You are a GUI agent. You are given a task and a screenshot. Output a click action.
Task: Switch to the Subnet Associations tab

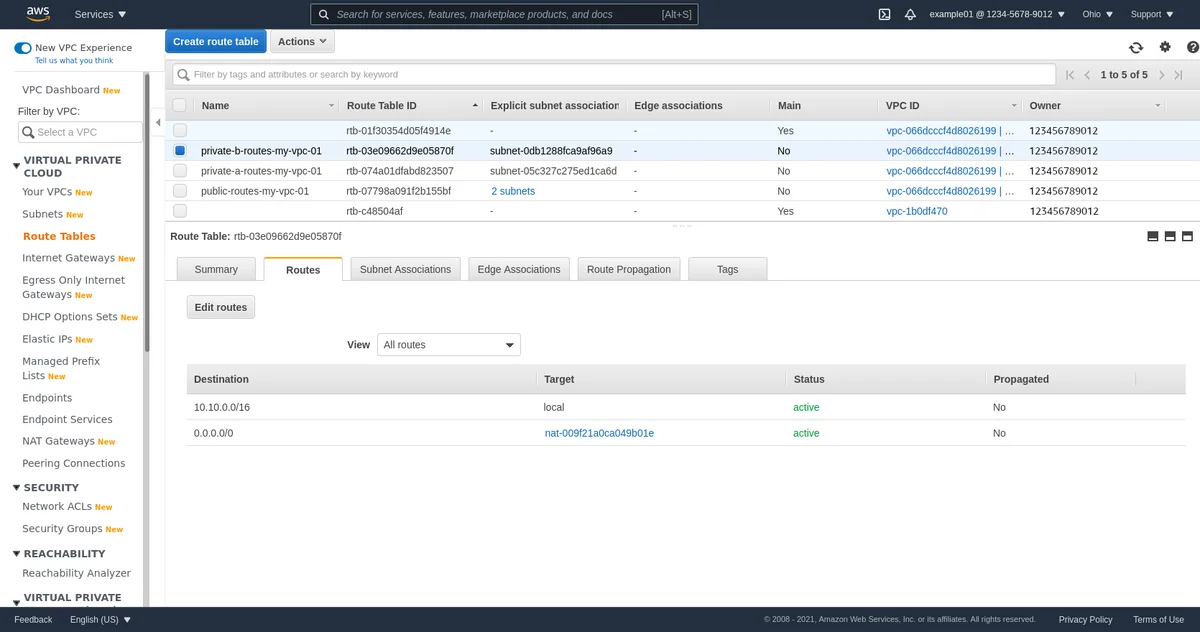405,269
